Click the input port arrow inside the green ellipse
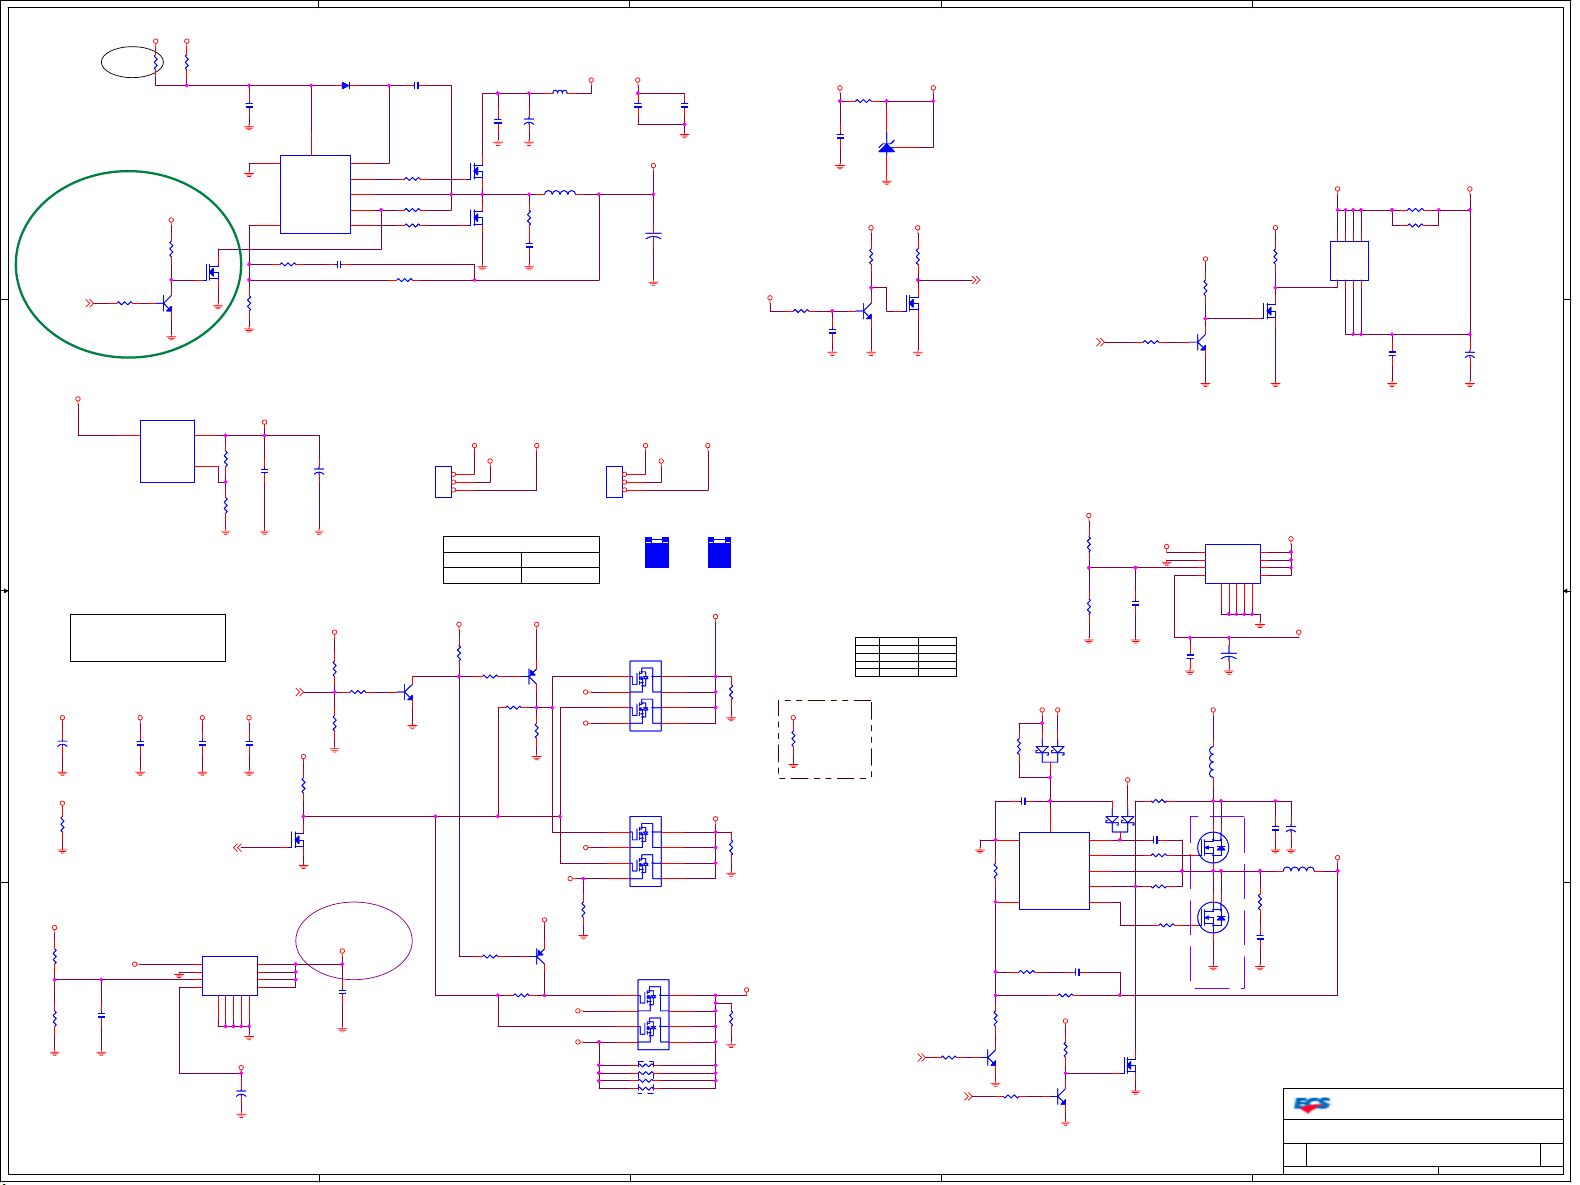Image resolution: width=1580 pixels, height=1185 pixels. 90,303
